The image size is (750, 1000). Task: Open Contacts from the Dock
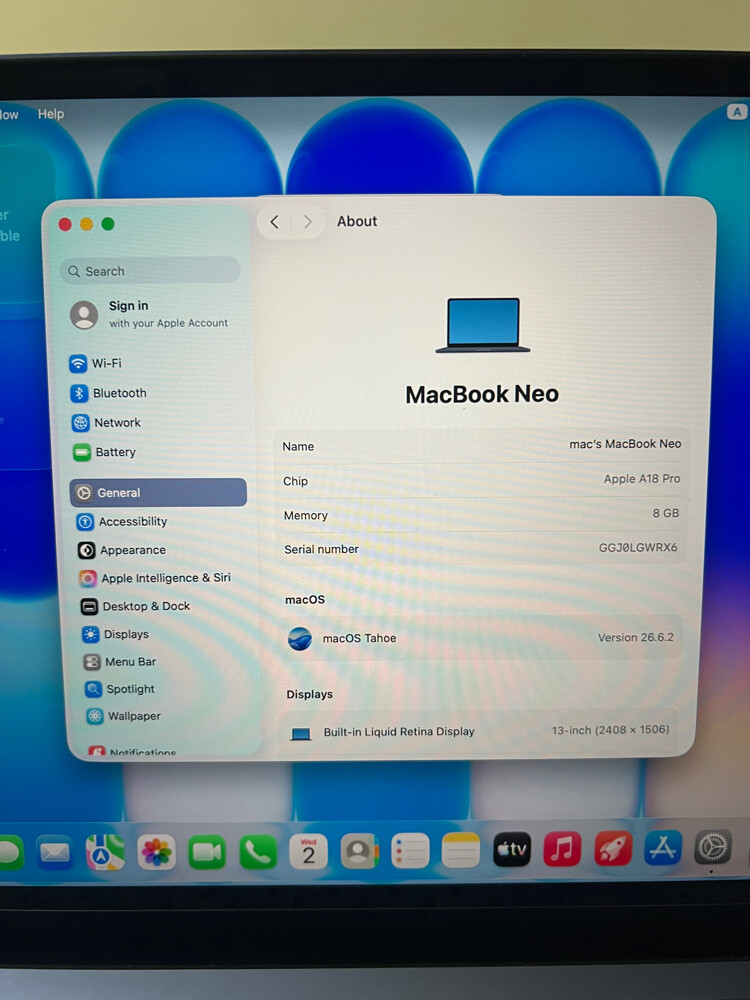360,851
